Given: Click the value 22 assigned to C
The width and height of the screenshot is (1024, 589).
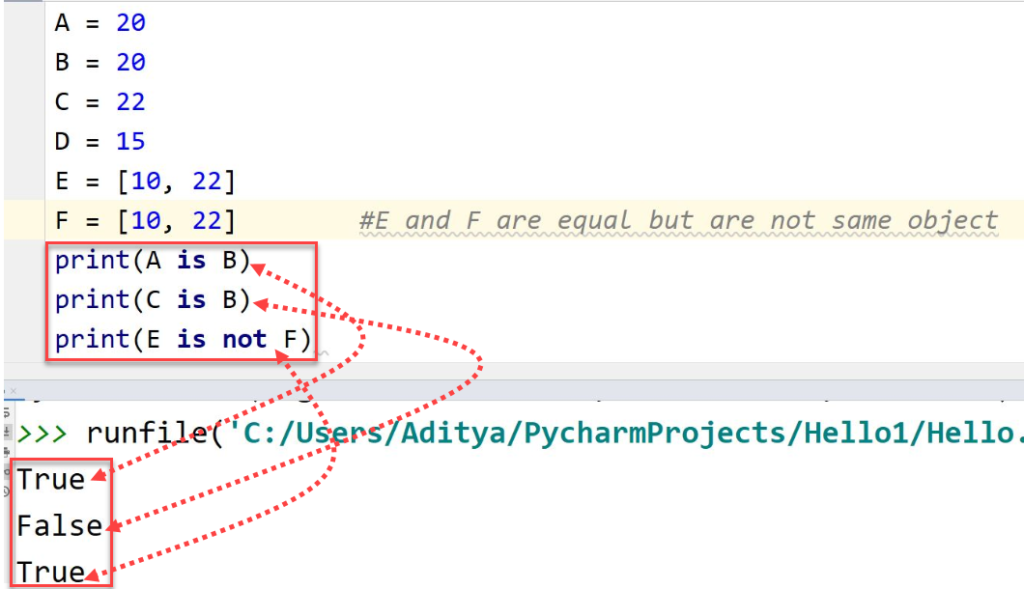Looking at the screenshot, I should click(131, 103).
